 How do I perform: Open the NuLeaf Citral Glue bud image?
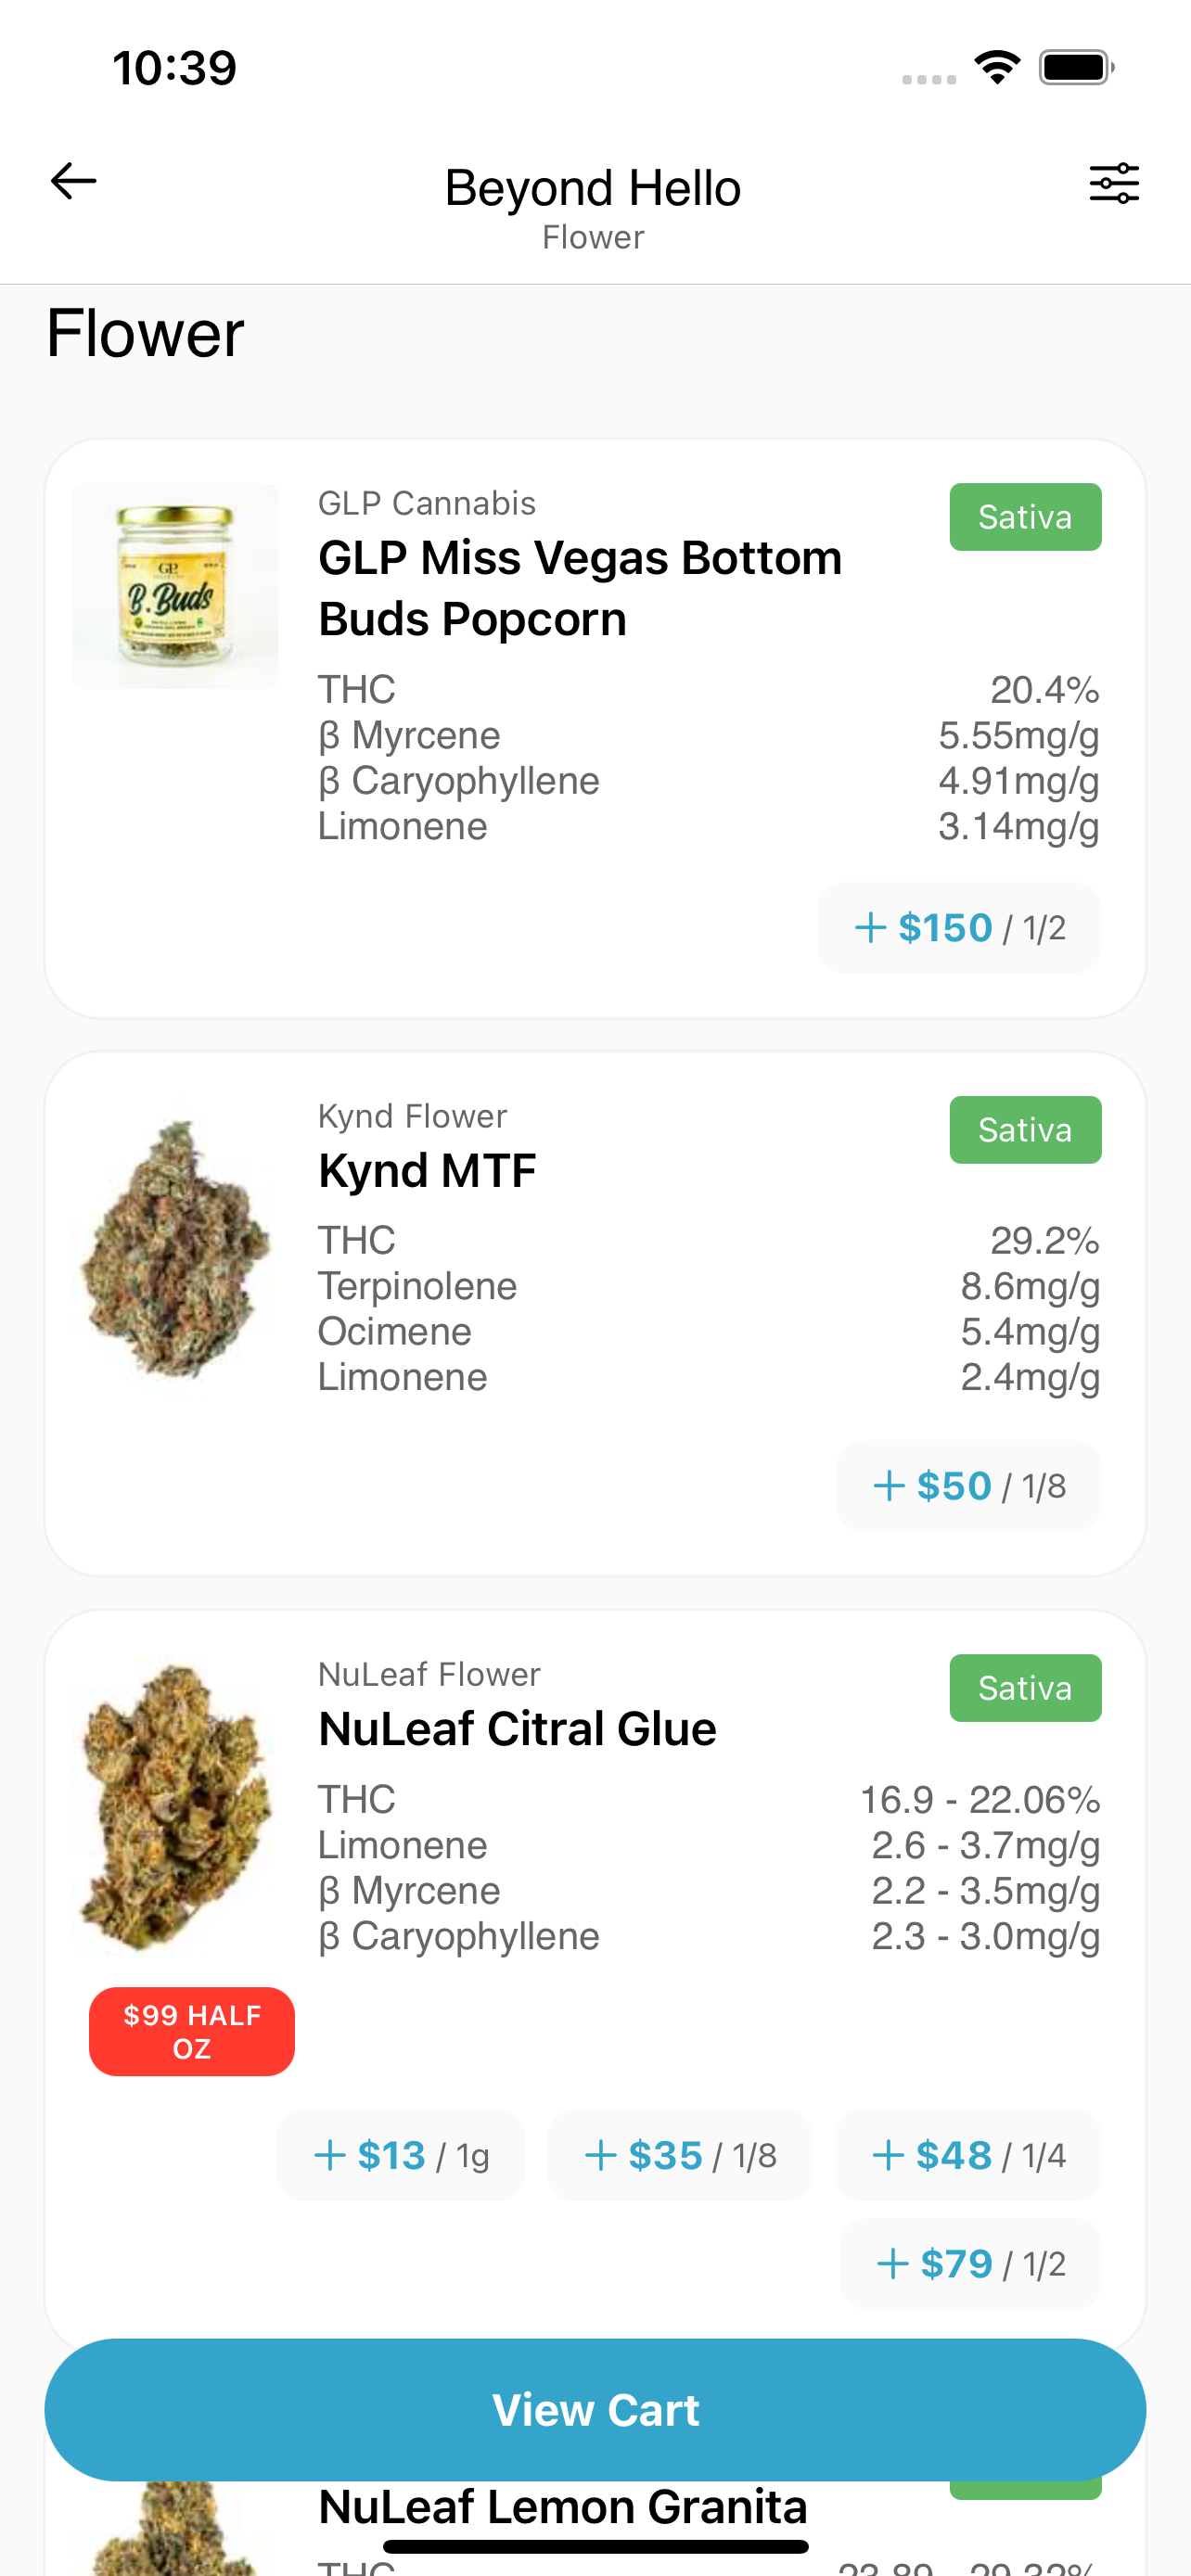click(x=175, y=1806)
